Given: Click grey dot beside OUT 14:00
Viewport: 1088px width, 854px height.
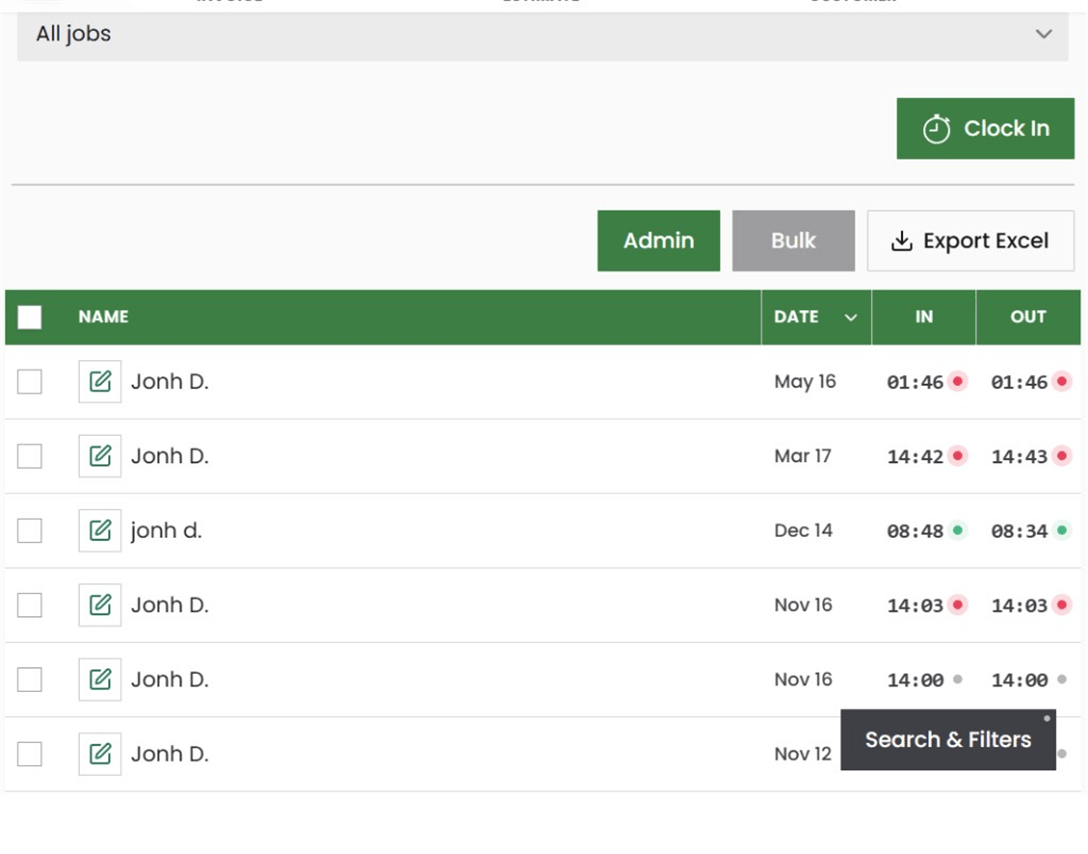Looking at the screenshot, I should click(x=1062, y=679).
